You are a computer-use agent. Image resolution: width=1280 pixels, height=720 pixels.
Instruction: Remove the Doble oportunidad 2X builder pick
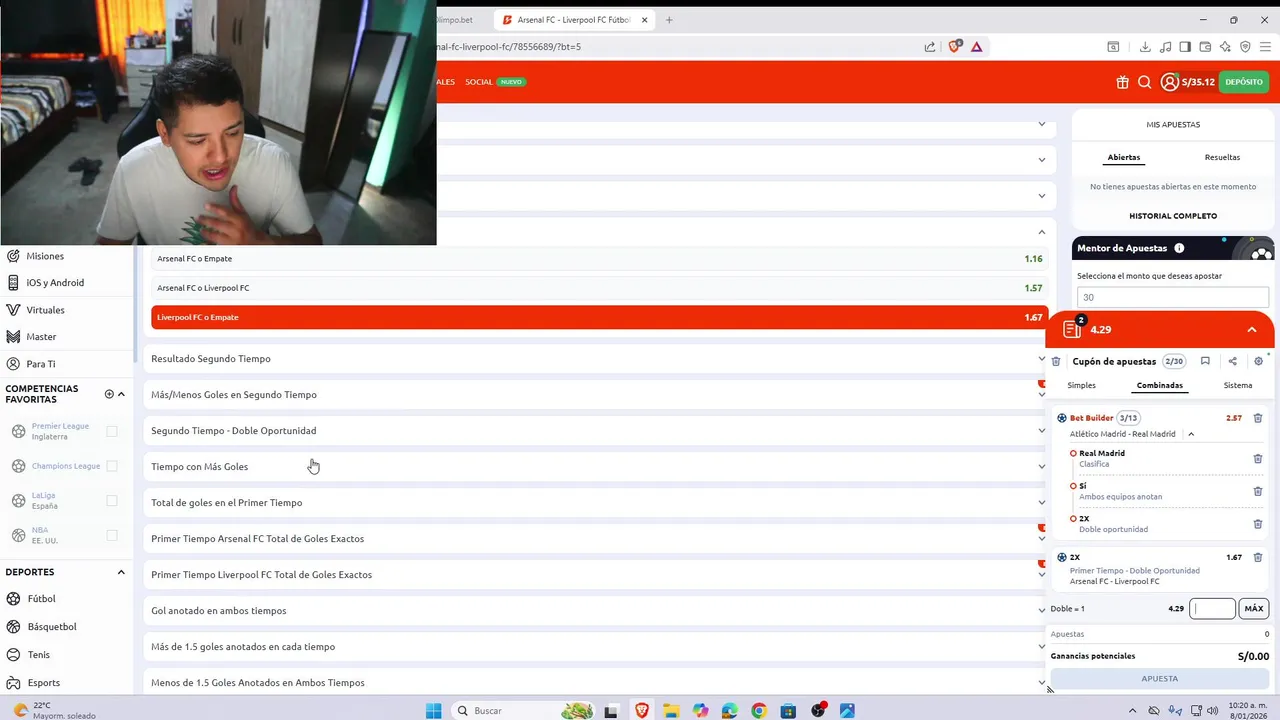(1258, 524)
